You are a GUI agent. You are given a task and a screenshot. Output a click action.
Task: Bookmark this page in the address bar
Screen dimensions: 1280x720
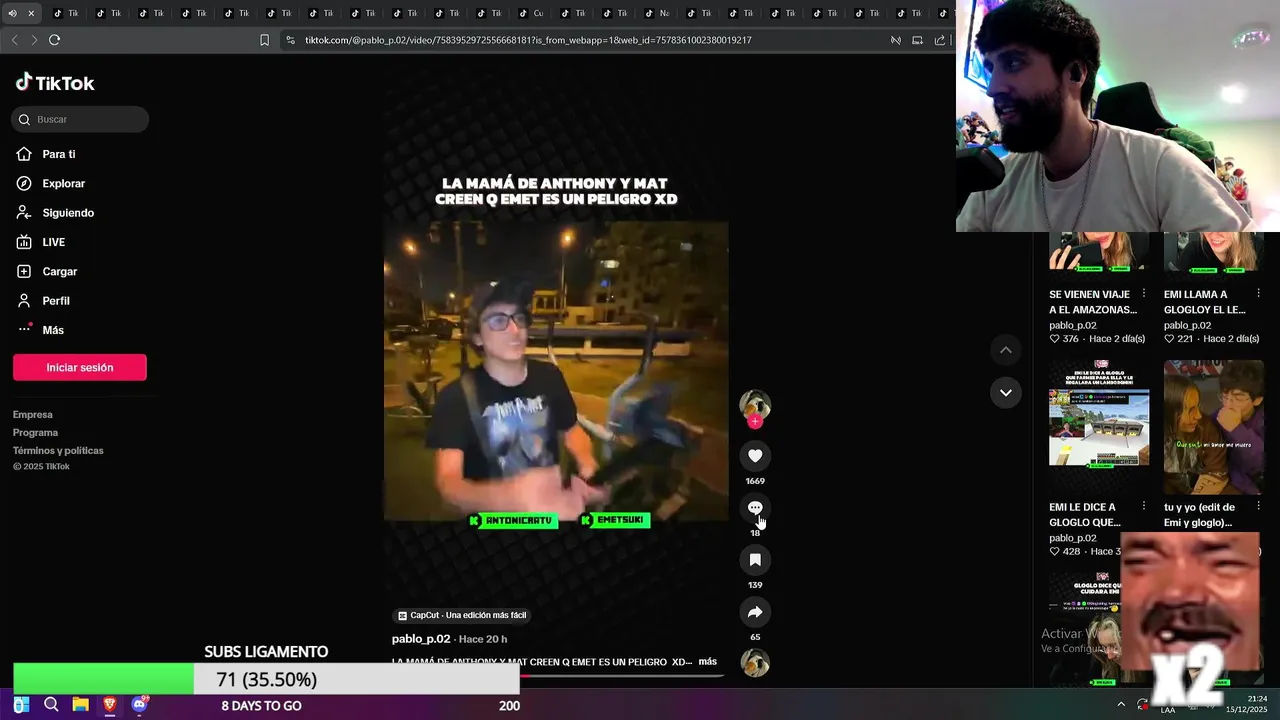pos(264,40)
